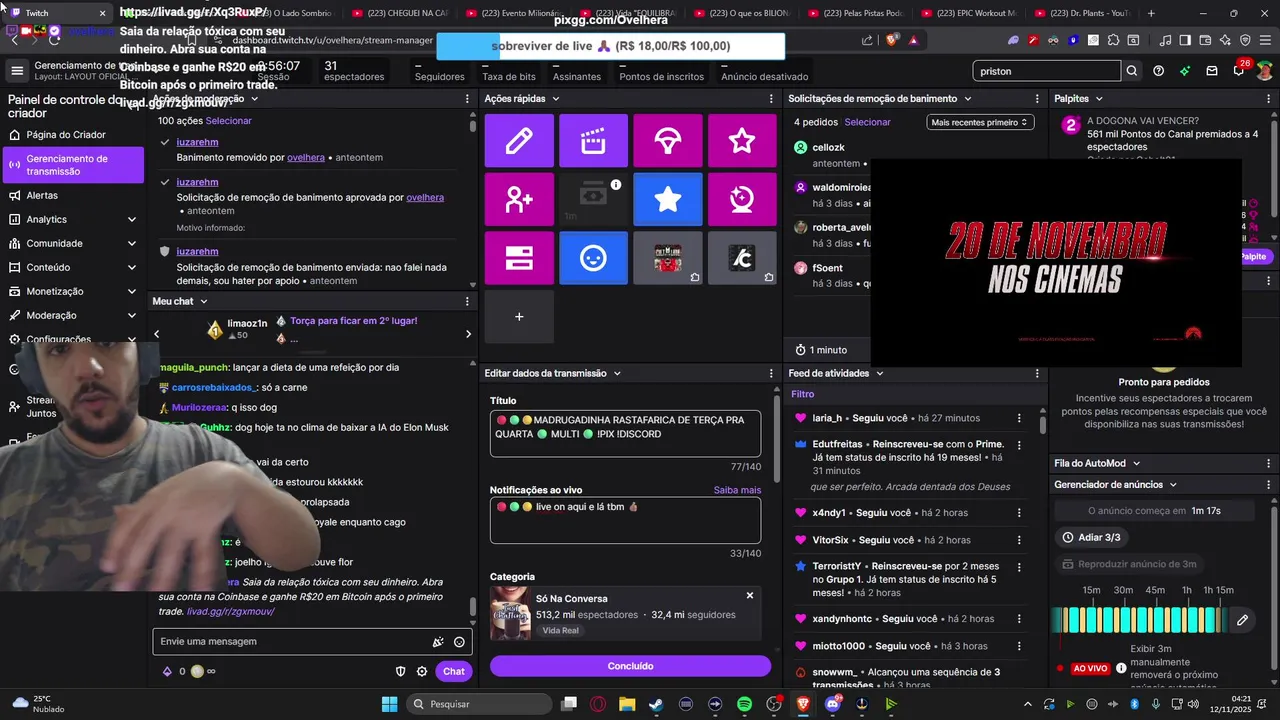This screenshot has height=720, width=1280.
Task: Click the red channel image quick action tile
Action: coord(668,258)
